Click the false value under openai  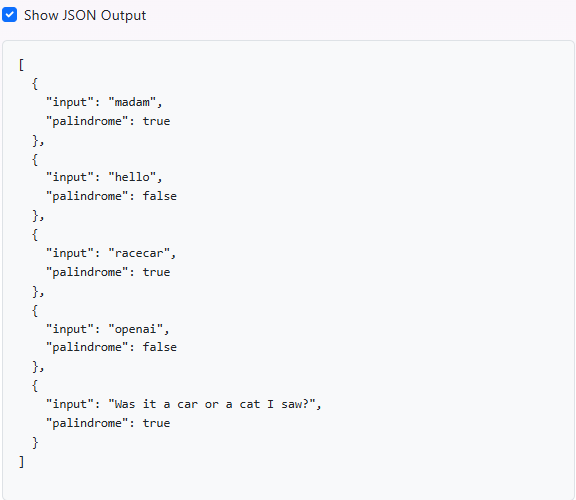[x=160, y=347]
